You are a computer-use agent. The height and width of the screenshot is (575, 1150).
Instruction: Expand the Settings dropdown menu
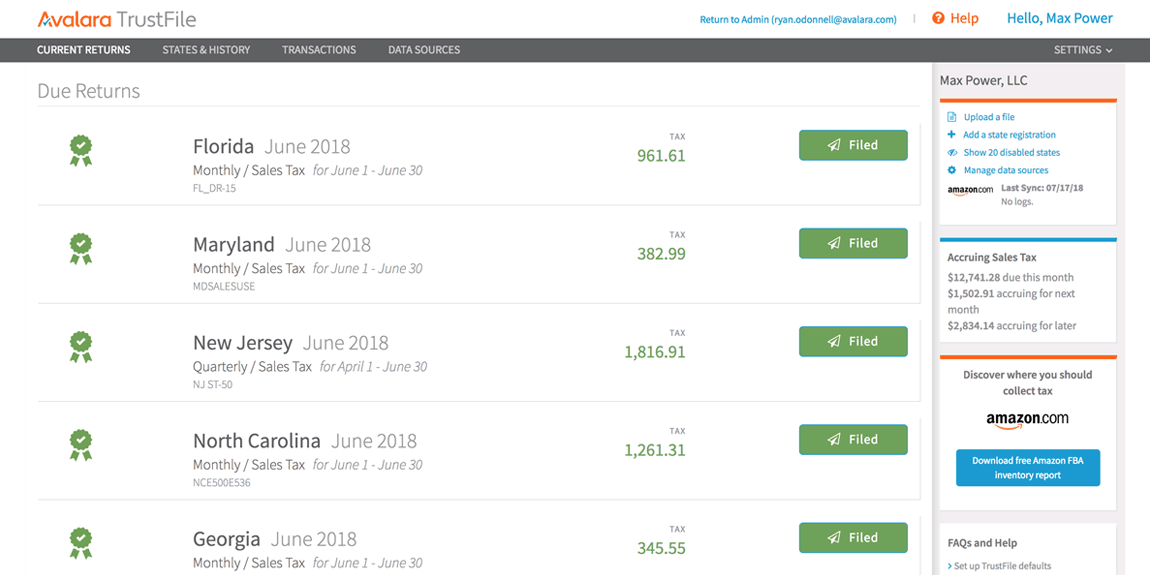[x=1083, y=50]
